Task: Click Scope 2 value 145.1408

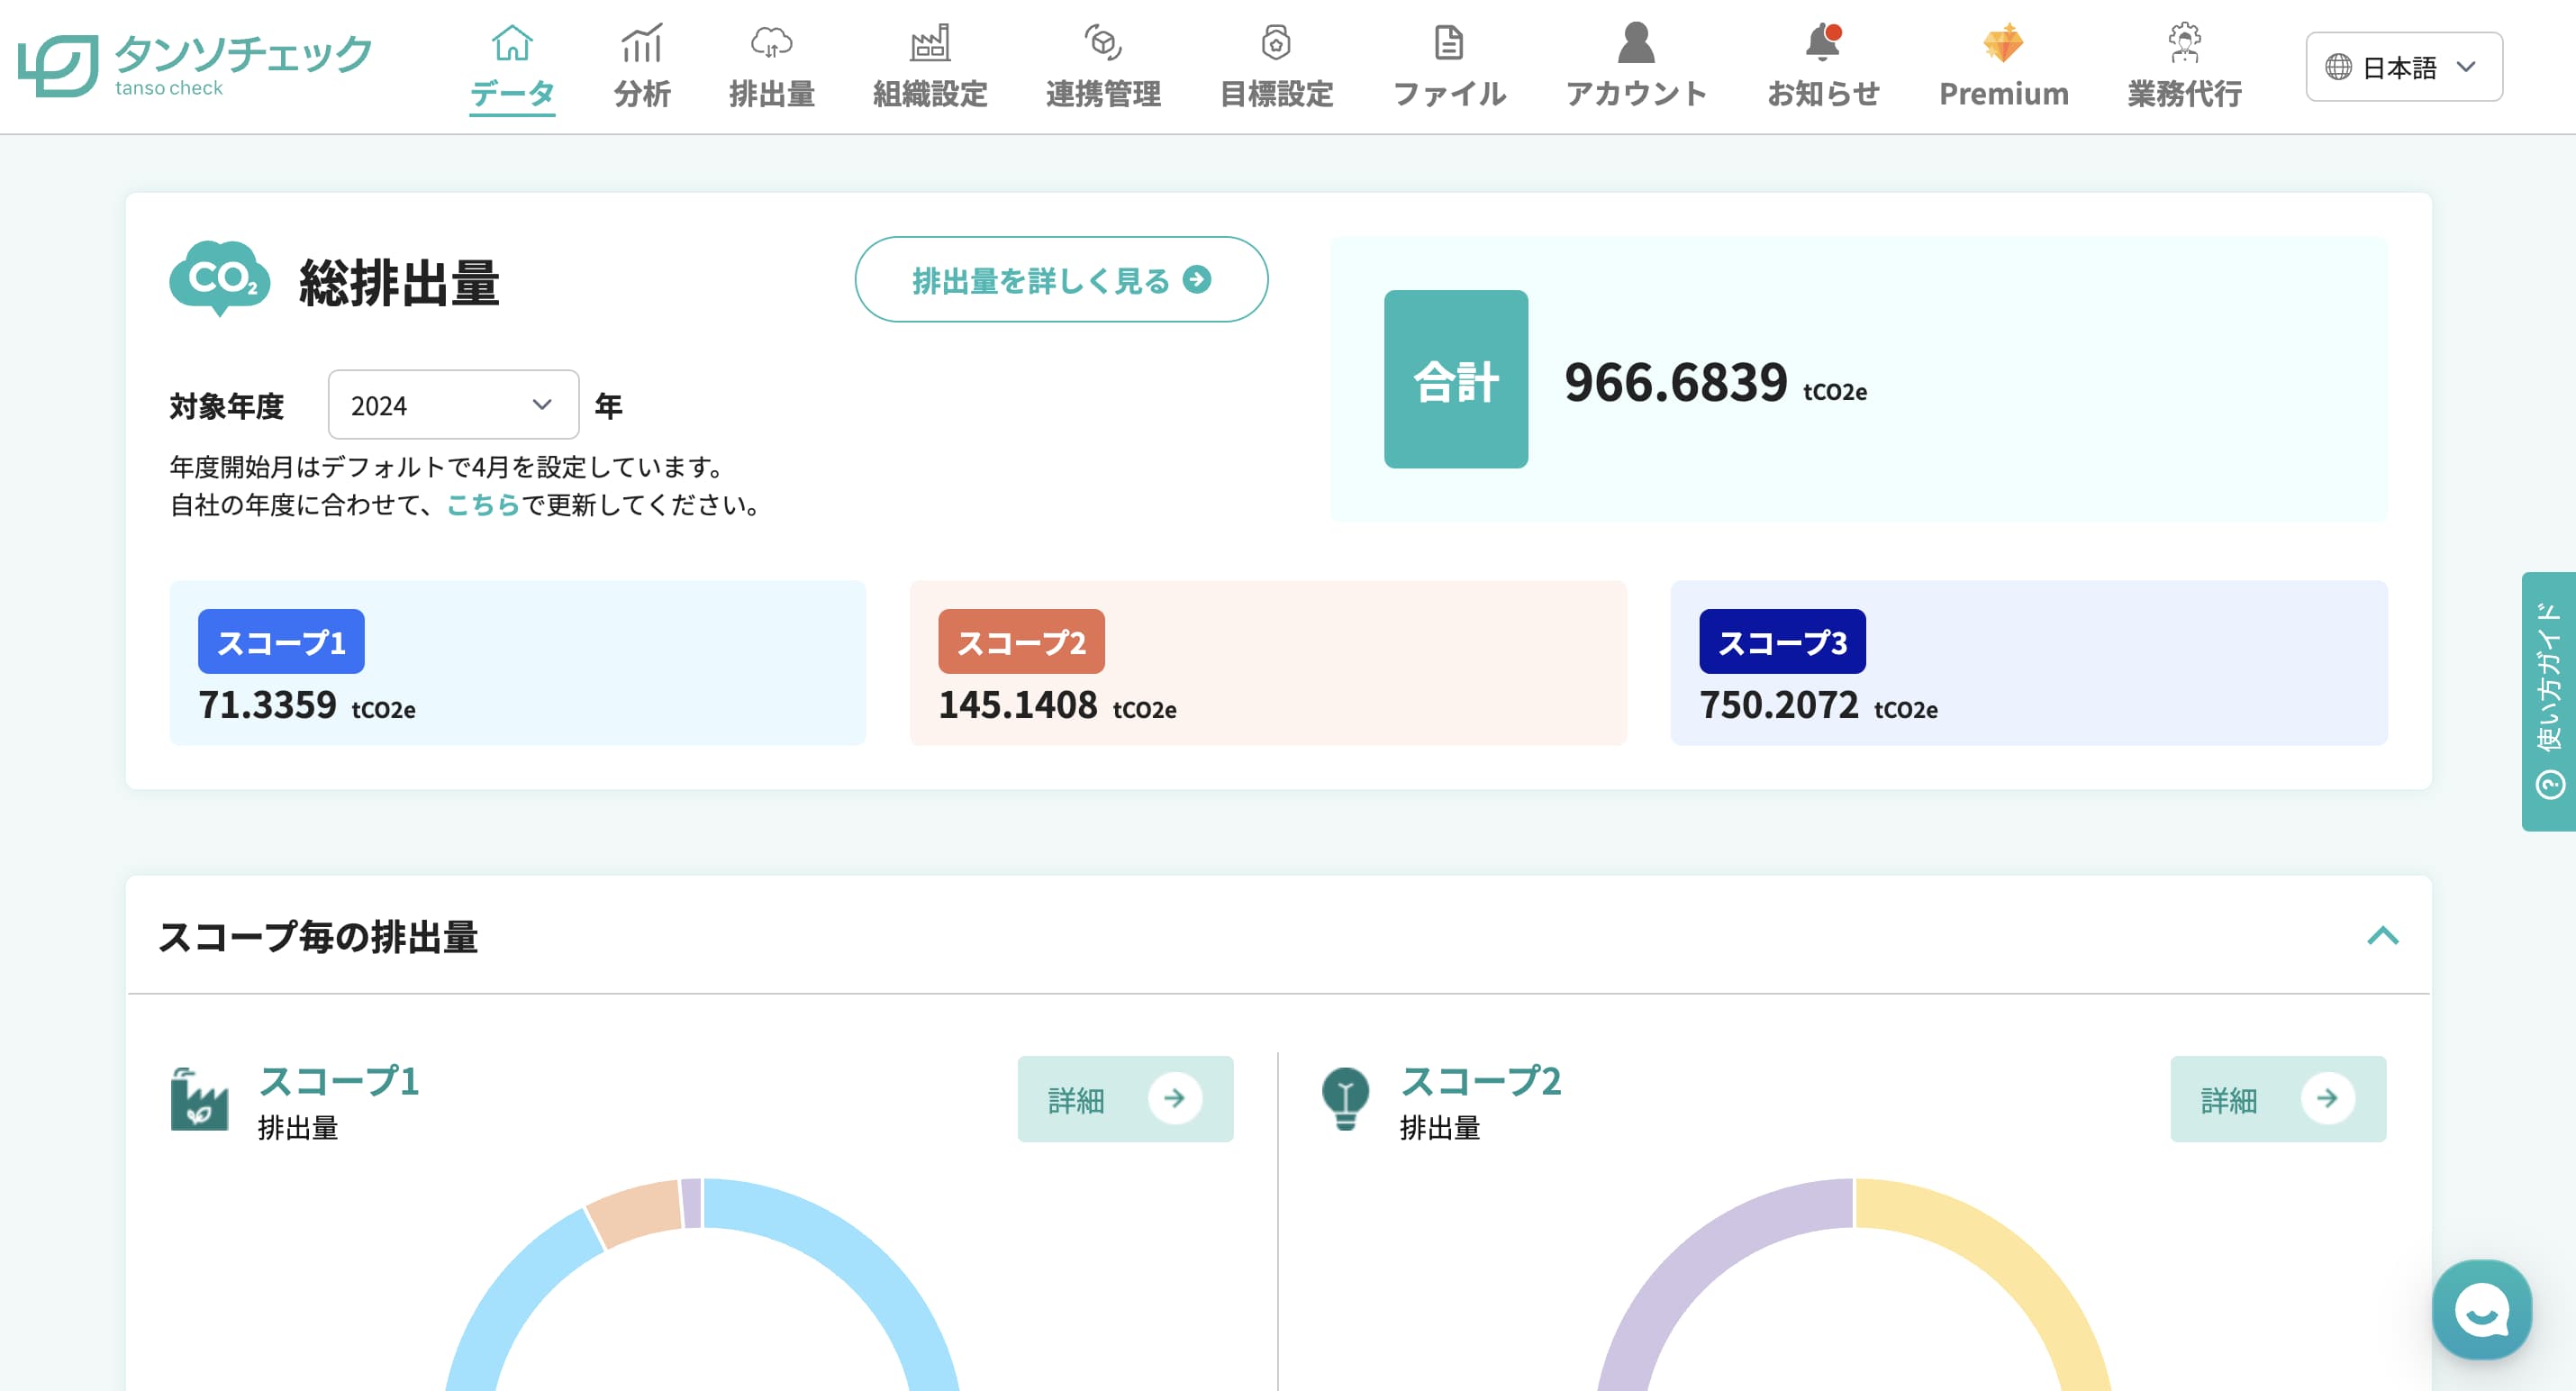Action: (1017, 705)
